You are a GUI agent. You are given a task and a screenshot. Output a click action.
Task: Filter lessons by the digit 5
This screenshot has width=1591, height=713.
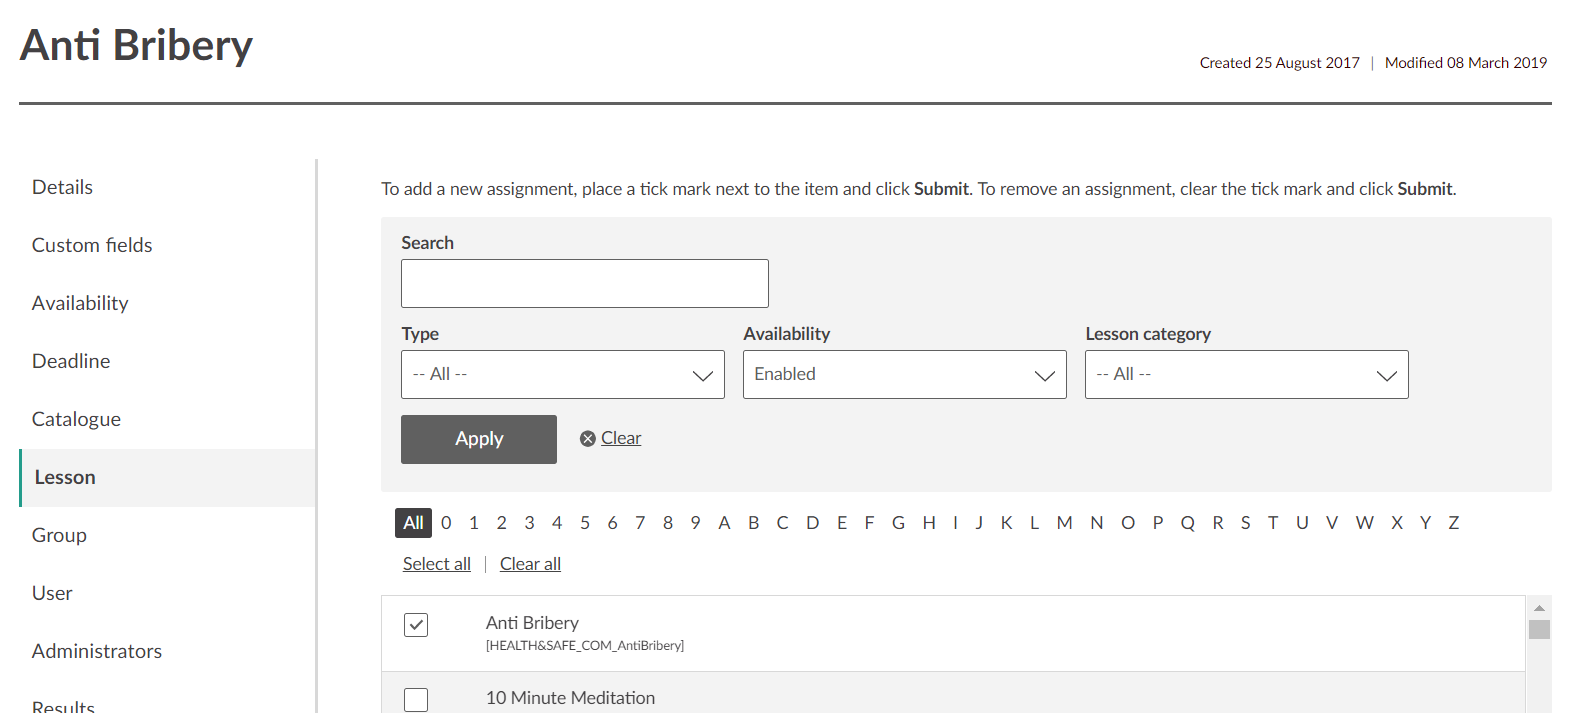click(x=585, y=523)
